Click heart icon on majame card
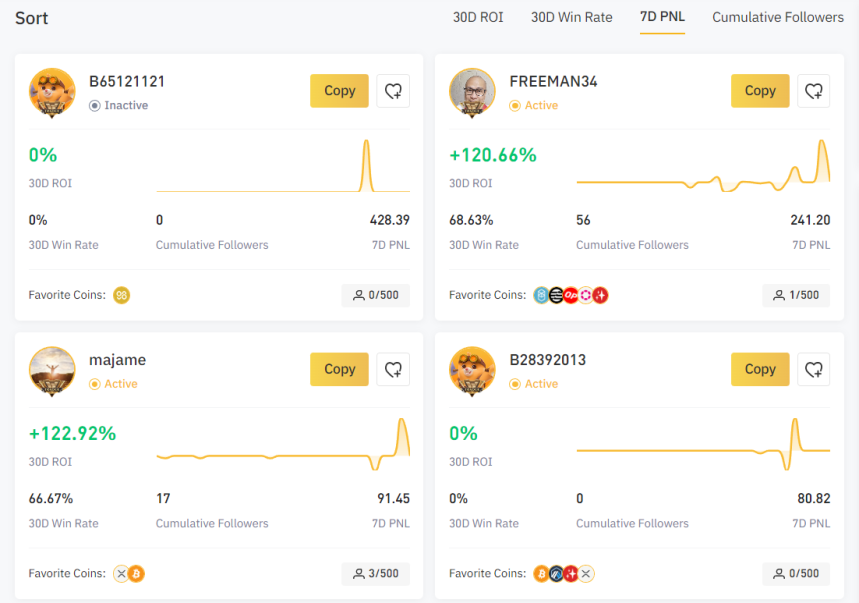Image resolution: width=859 pixels, height=603 pixels. (x=393, y=369)
